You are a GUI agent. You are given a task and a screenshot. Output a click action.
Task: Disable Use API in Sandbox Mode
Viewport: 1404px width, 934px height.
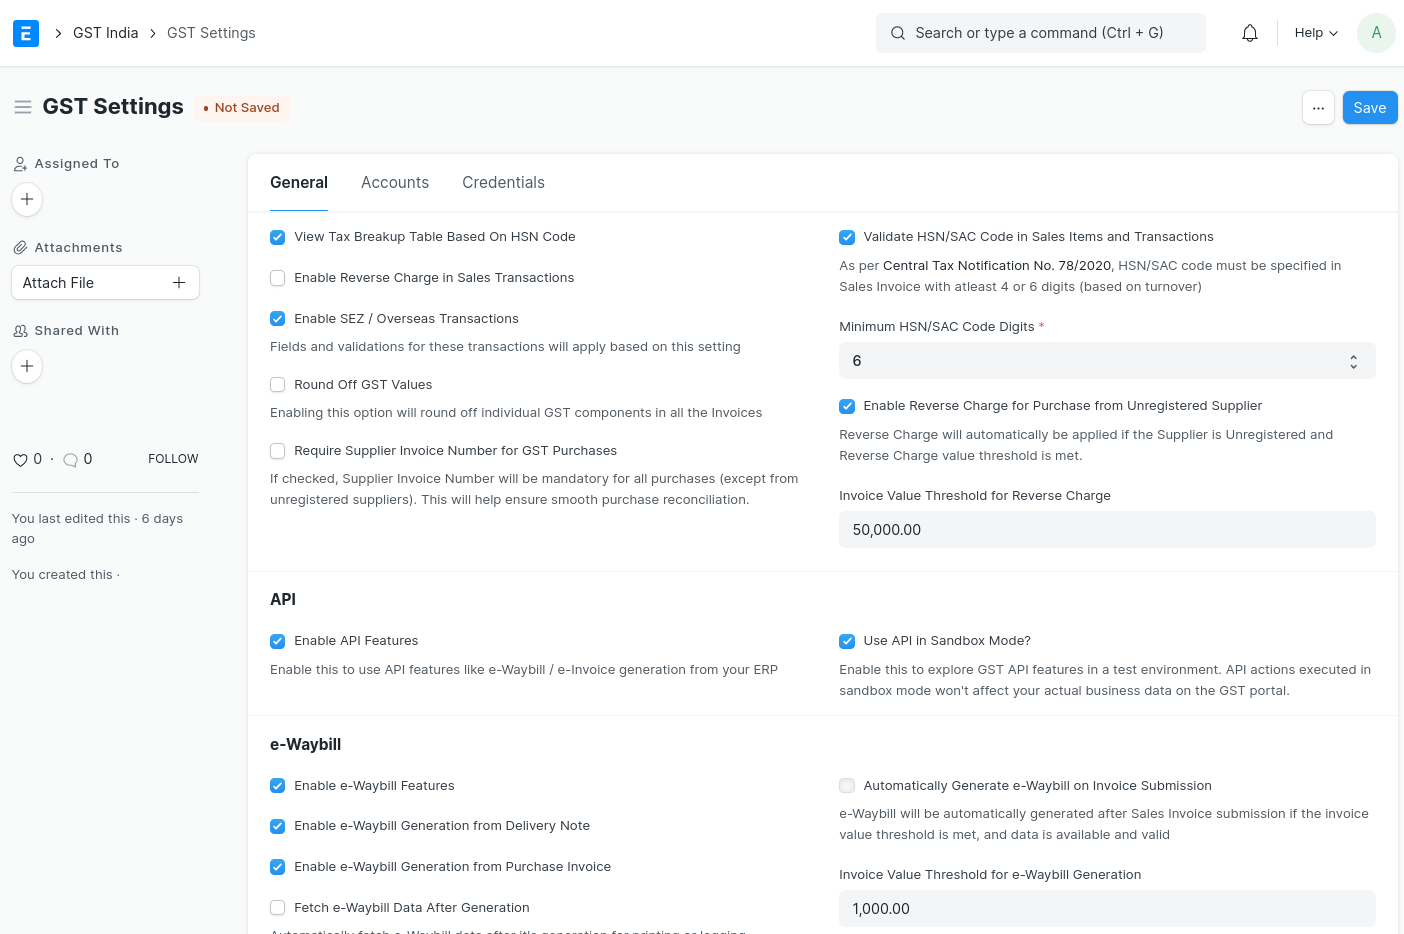847,641
